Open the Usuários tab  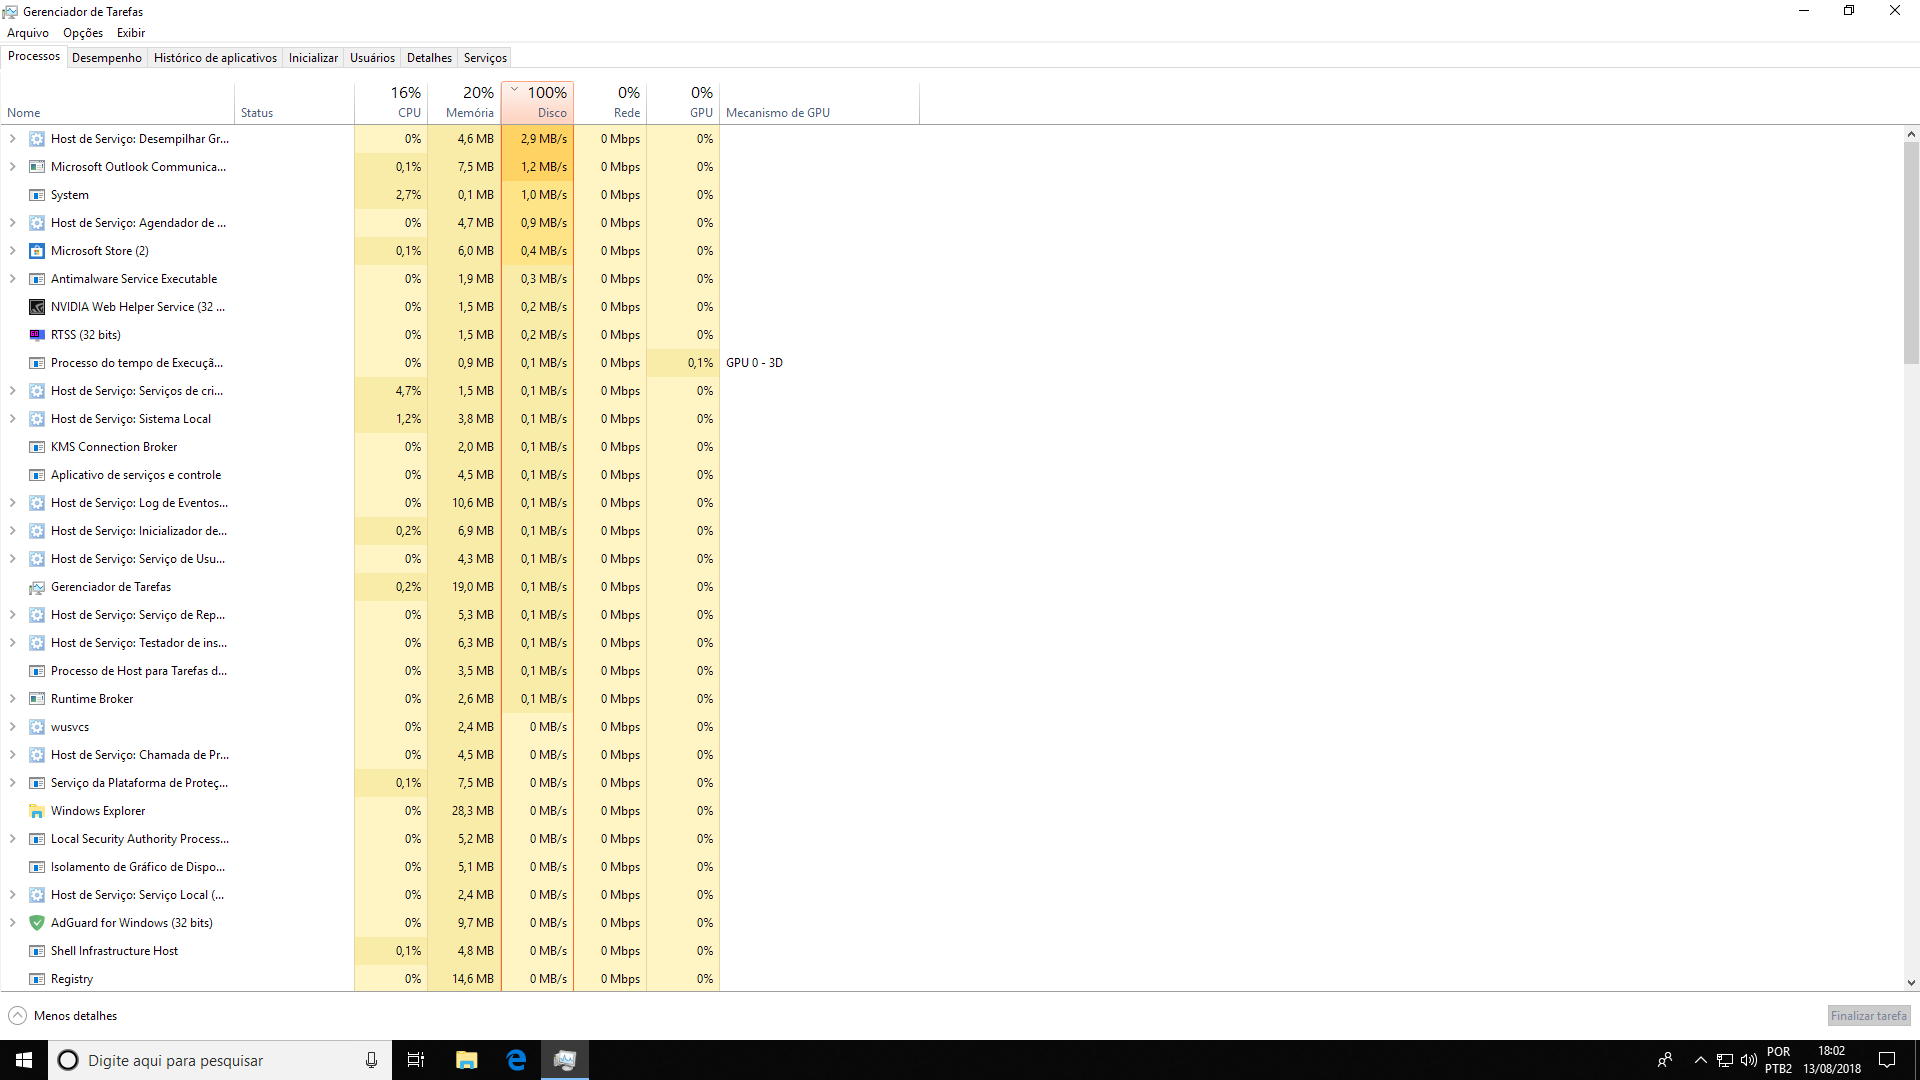(x=372, y=58)
